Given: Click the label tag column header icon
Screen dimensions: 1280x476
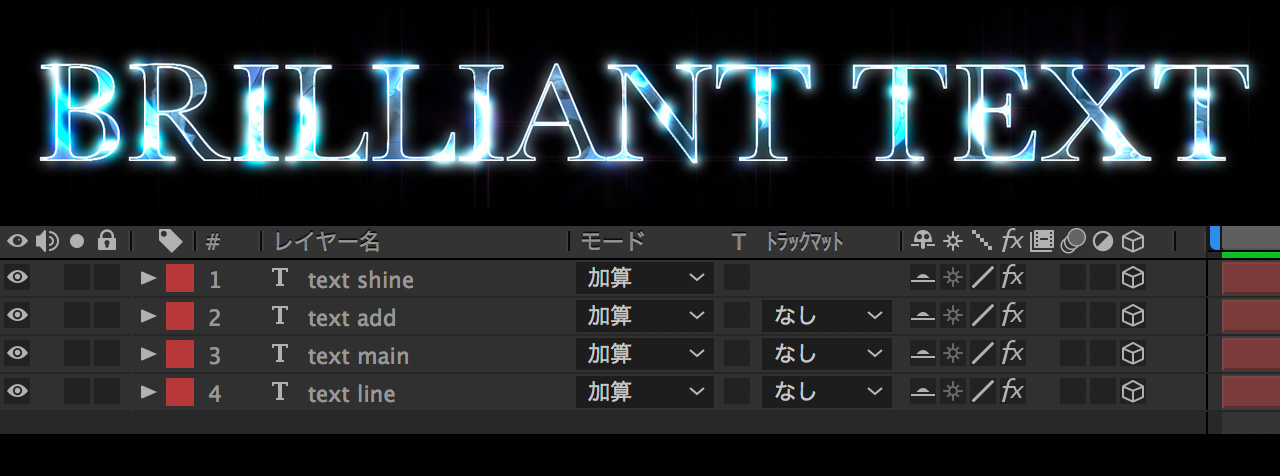Looking at the screenshot, I should click(x=170, y=241).
